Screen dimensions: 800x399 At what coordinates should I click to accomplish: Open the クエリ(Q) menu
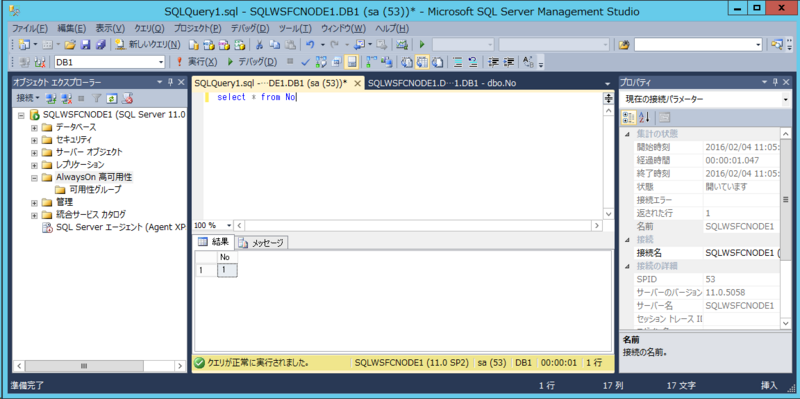(x=149, y=28)
